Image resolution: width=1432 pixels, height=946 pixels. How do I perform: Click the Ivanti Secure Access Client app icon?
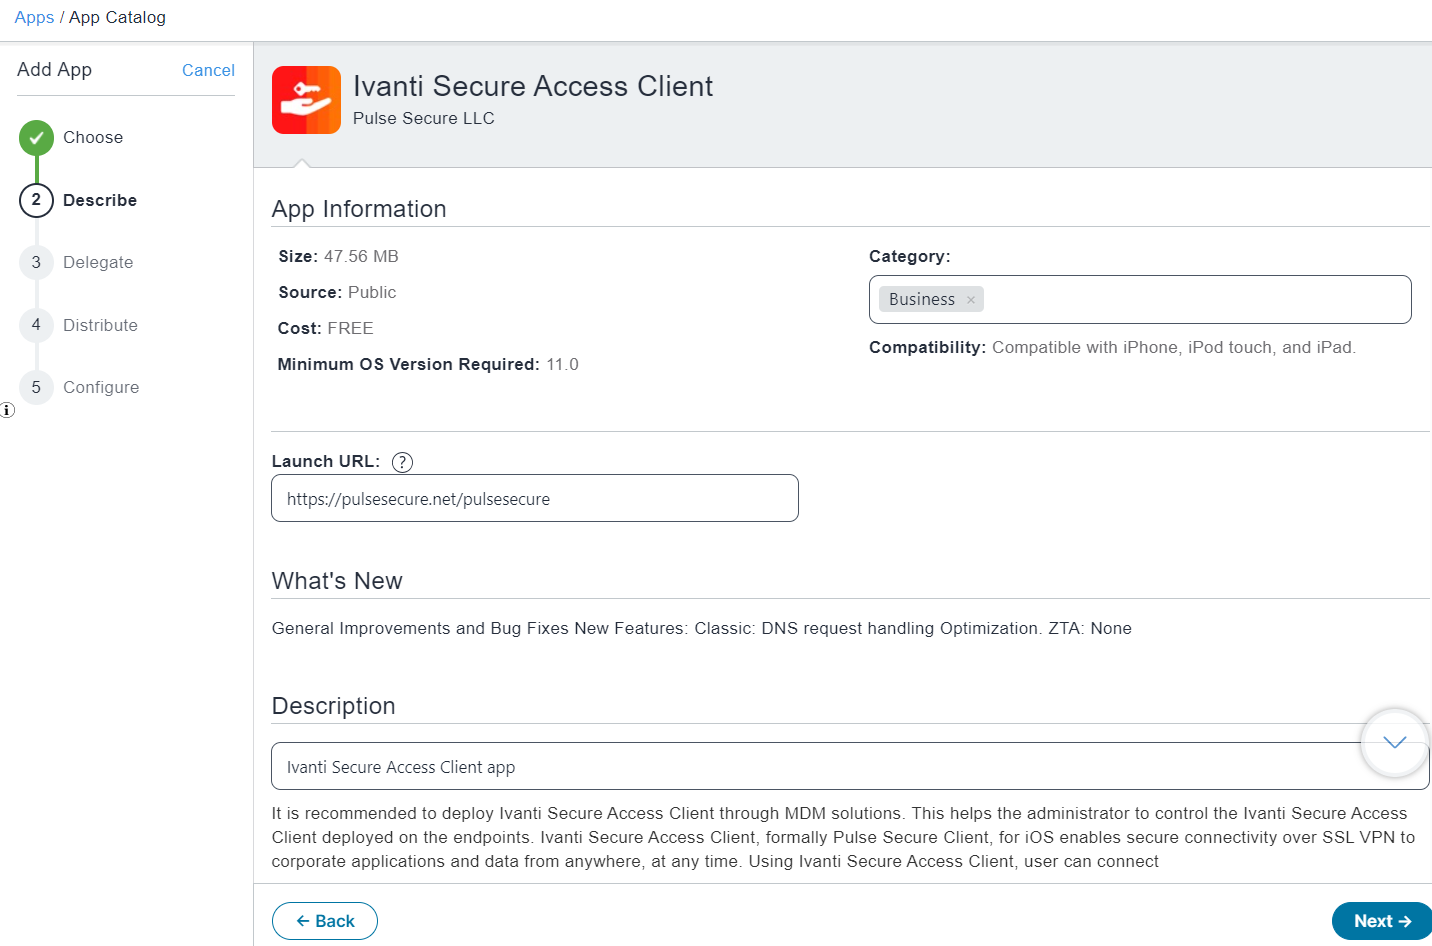pos(306,100)
